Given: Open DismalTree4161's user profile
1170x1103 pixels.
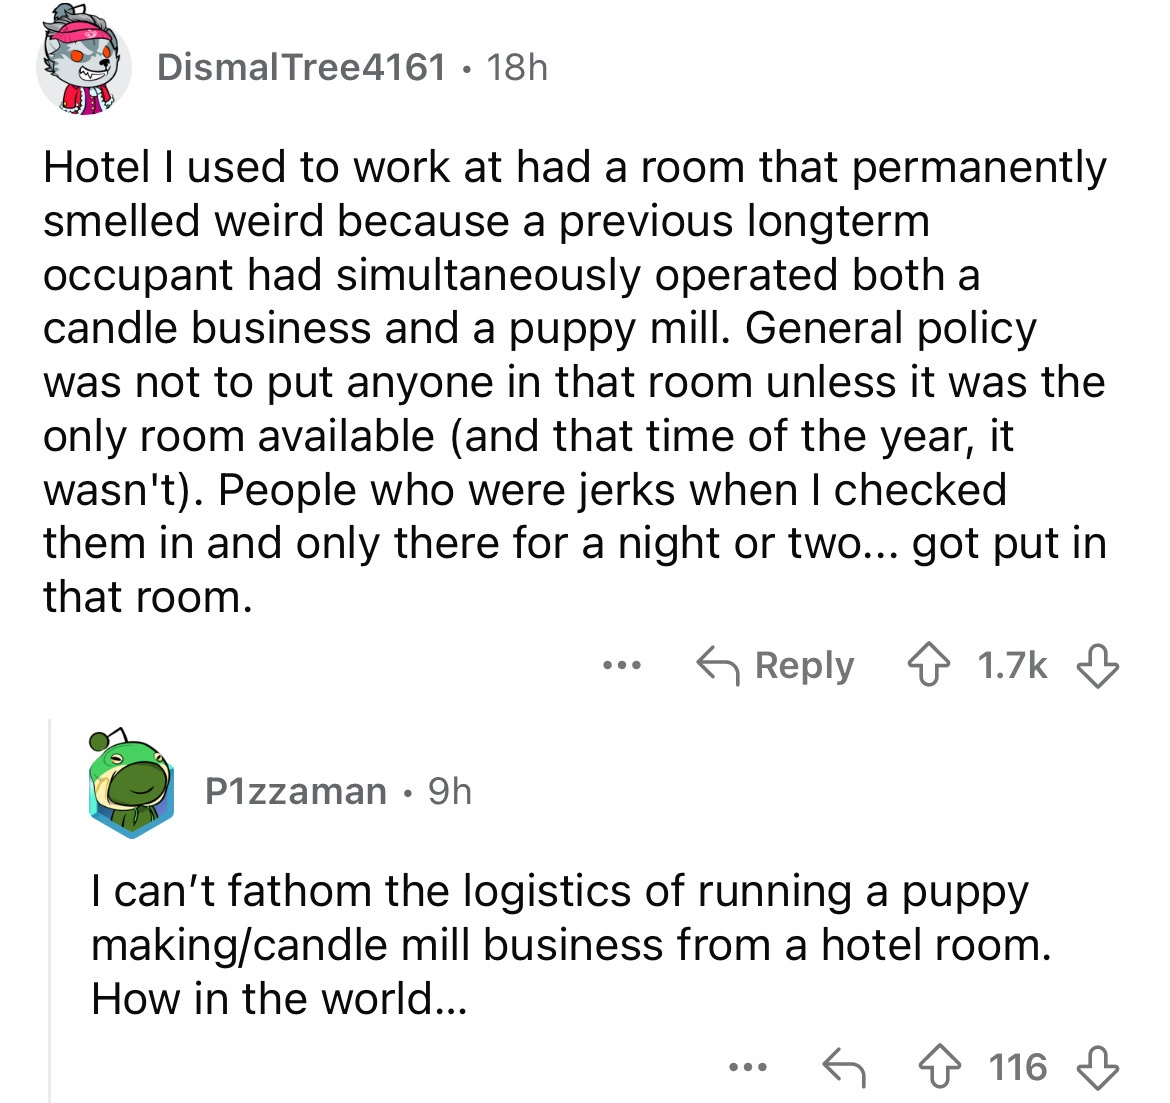Looking at the screenshot, I should tap(301, 67).
